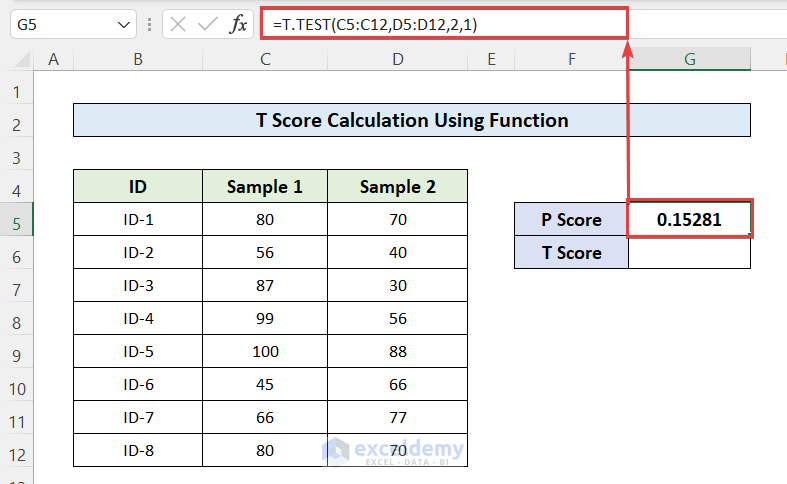Select the cell containing 100
The width and height of the screenshot is (787, 484).
[264, 351]
